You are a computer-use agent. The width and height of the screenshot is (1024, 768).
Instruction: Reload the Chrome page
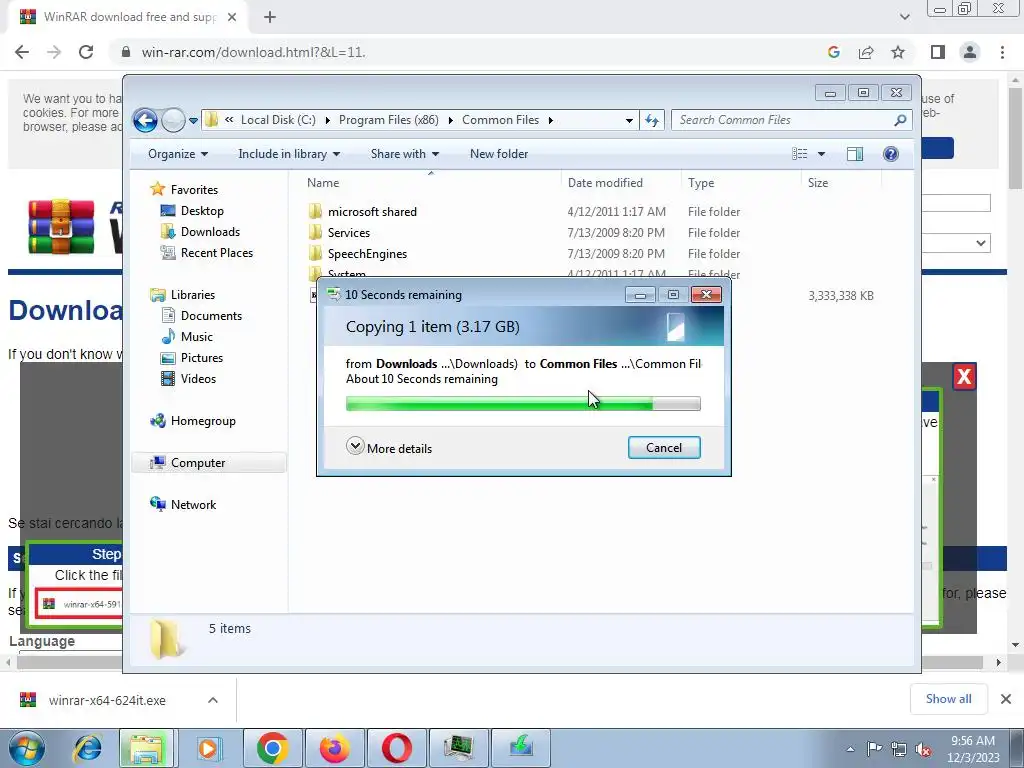pos(86,52)
